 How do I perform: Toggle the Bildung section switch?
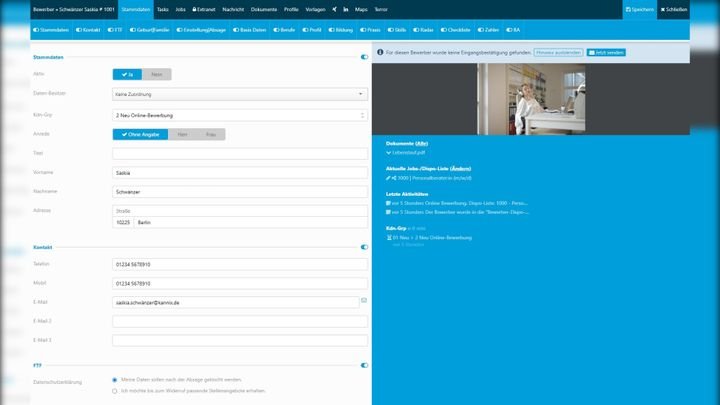pos(331,30)
